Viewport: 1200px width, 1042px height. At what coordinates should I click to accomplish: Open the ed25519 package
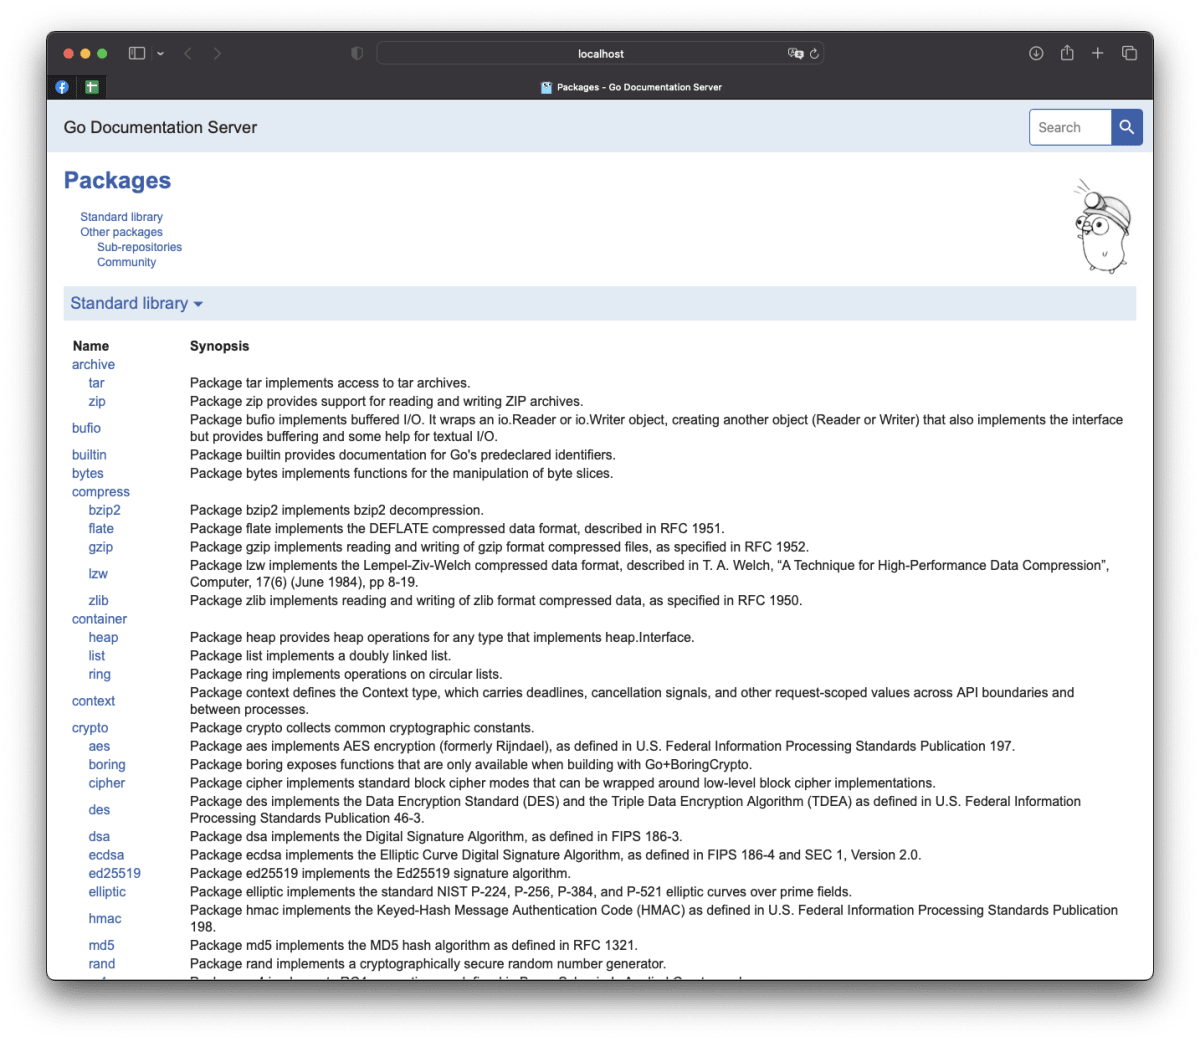(114, 873)
